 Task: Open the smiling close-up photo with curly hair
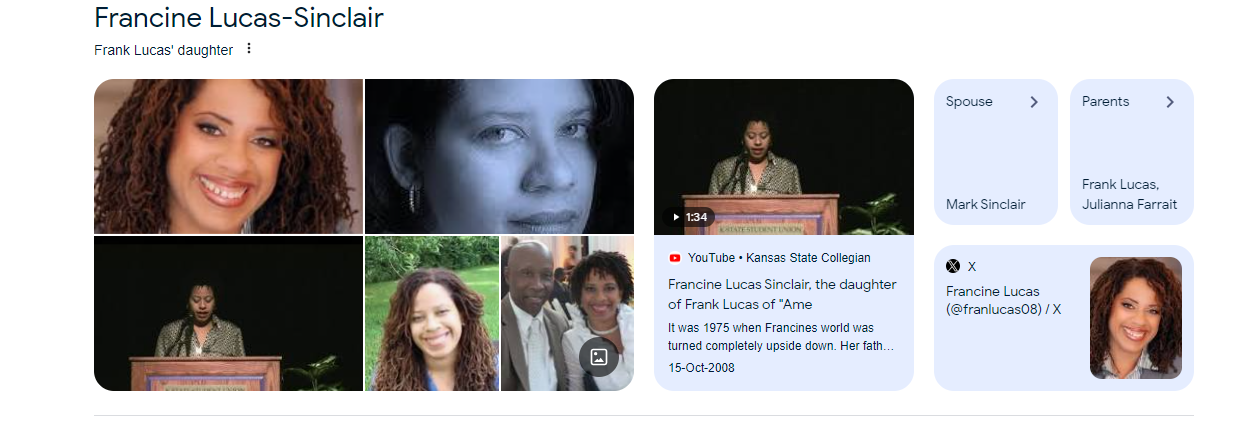click(x=228, y=156)
